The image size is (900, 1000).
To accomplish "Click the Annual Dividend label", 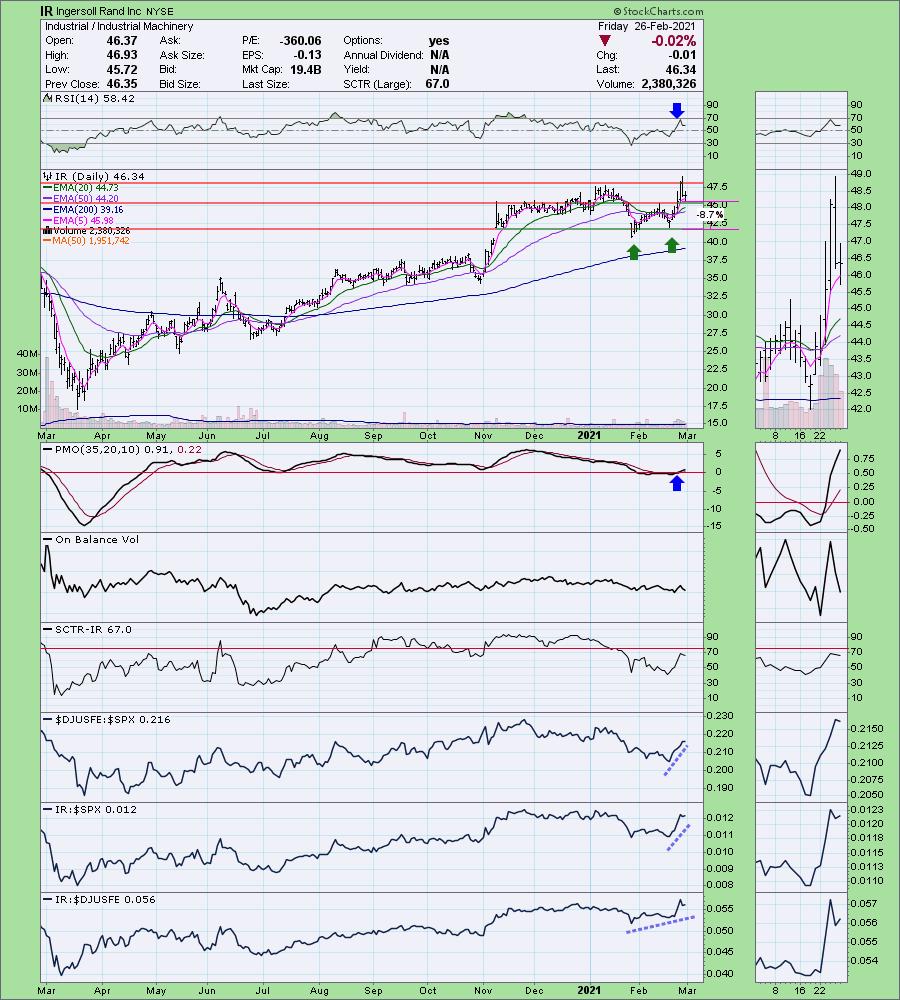I will [383, 55].
